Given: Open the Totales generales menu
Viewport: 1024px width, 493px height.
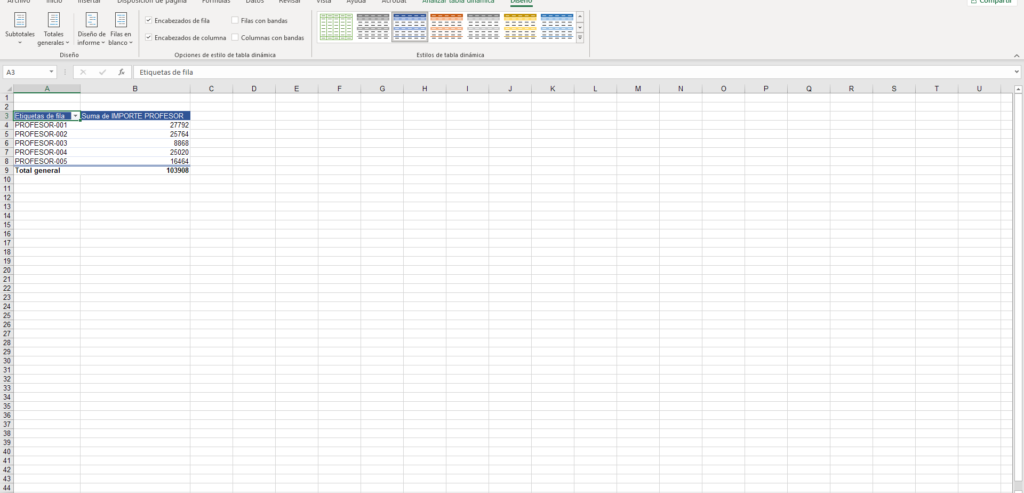Looking at the screenshot, I should point(54,29).
